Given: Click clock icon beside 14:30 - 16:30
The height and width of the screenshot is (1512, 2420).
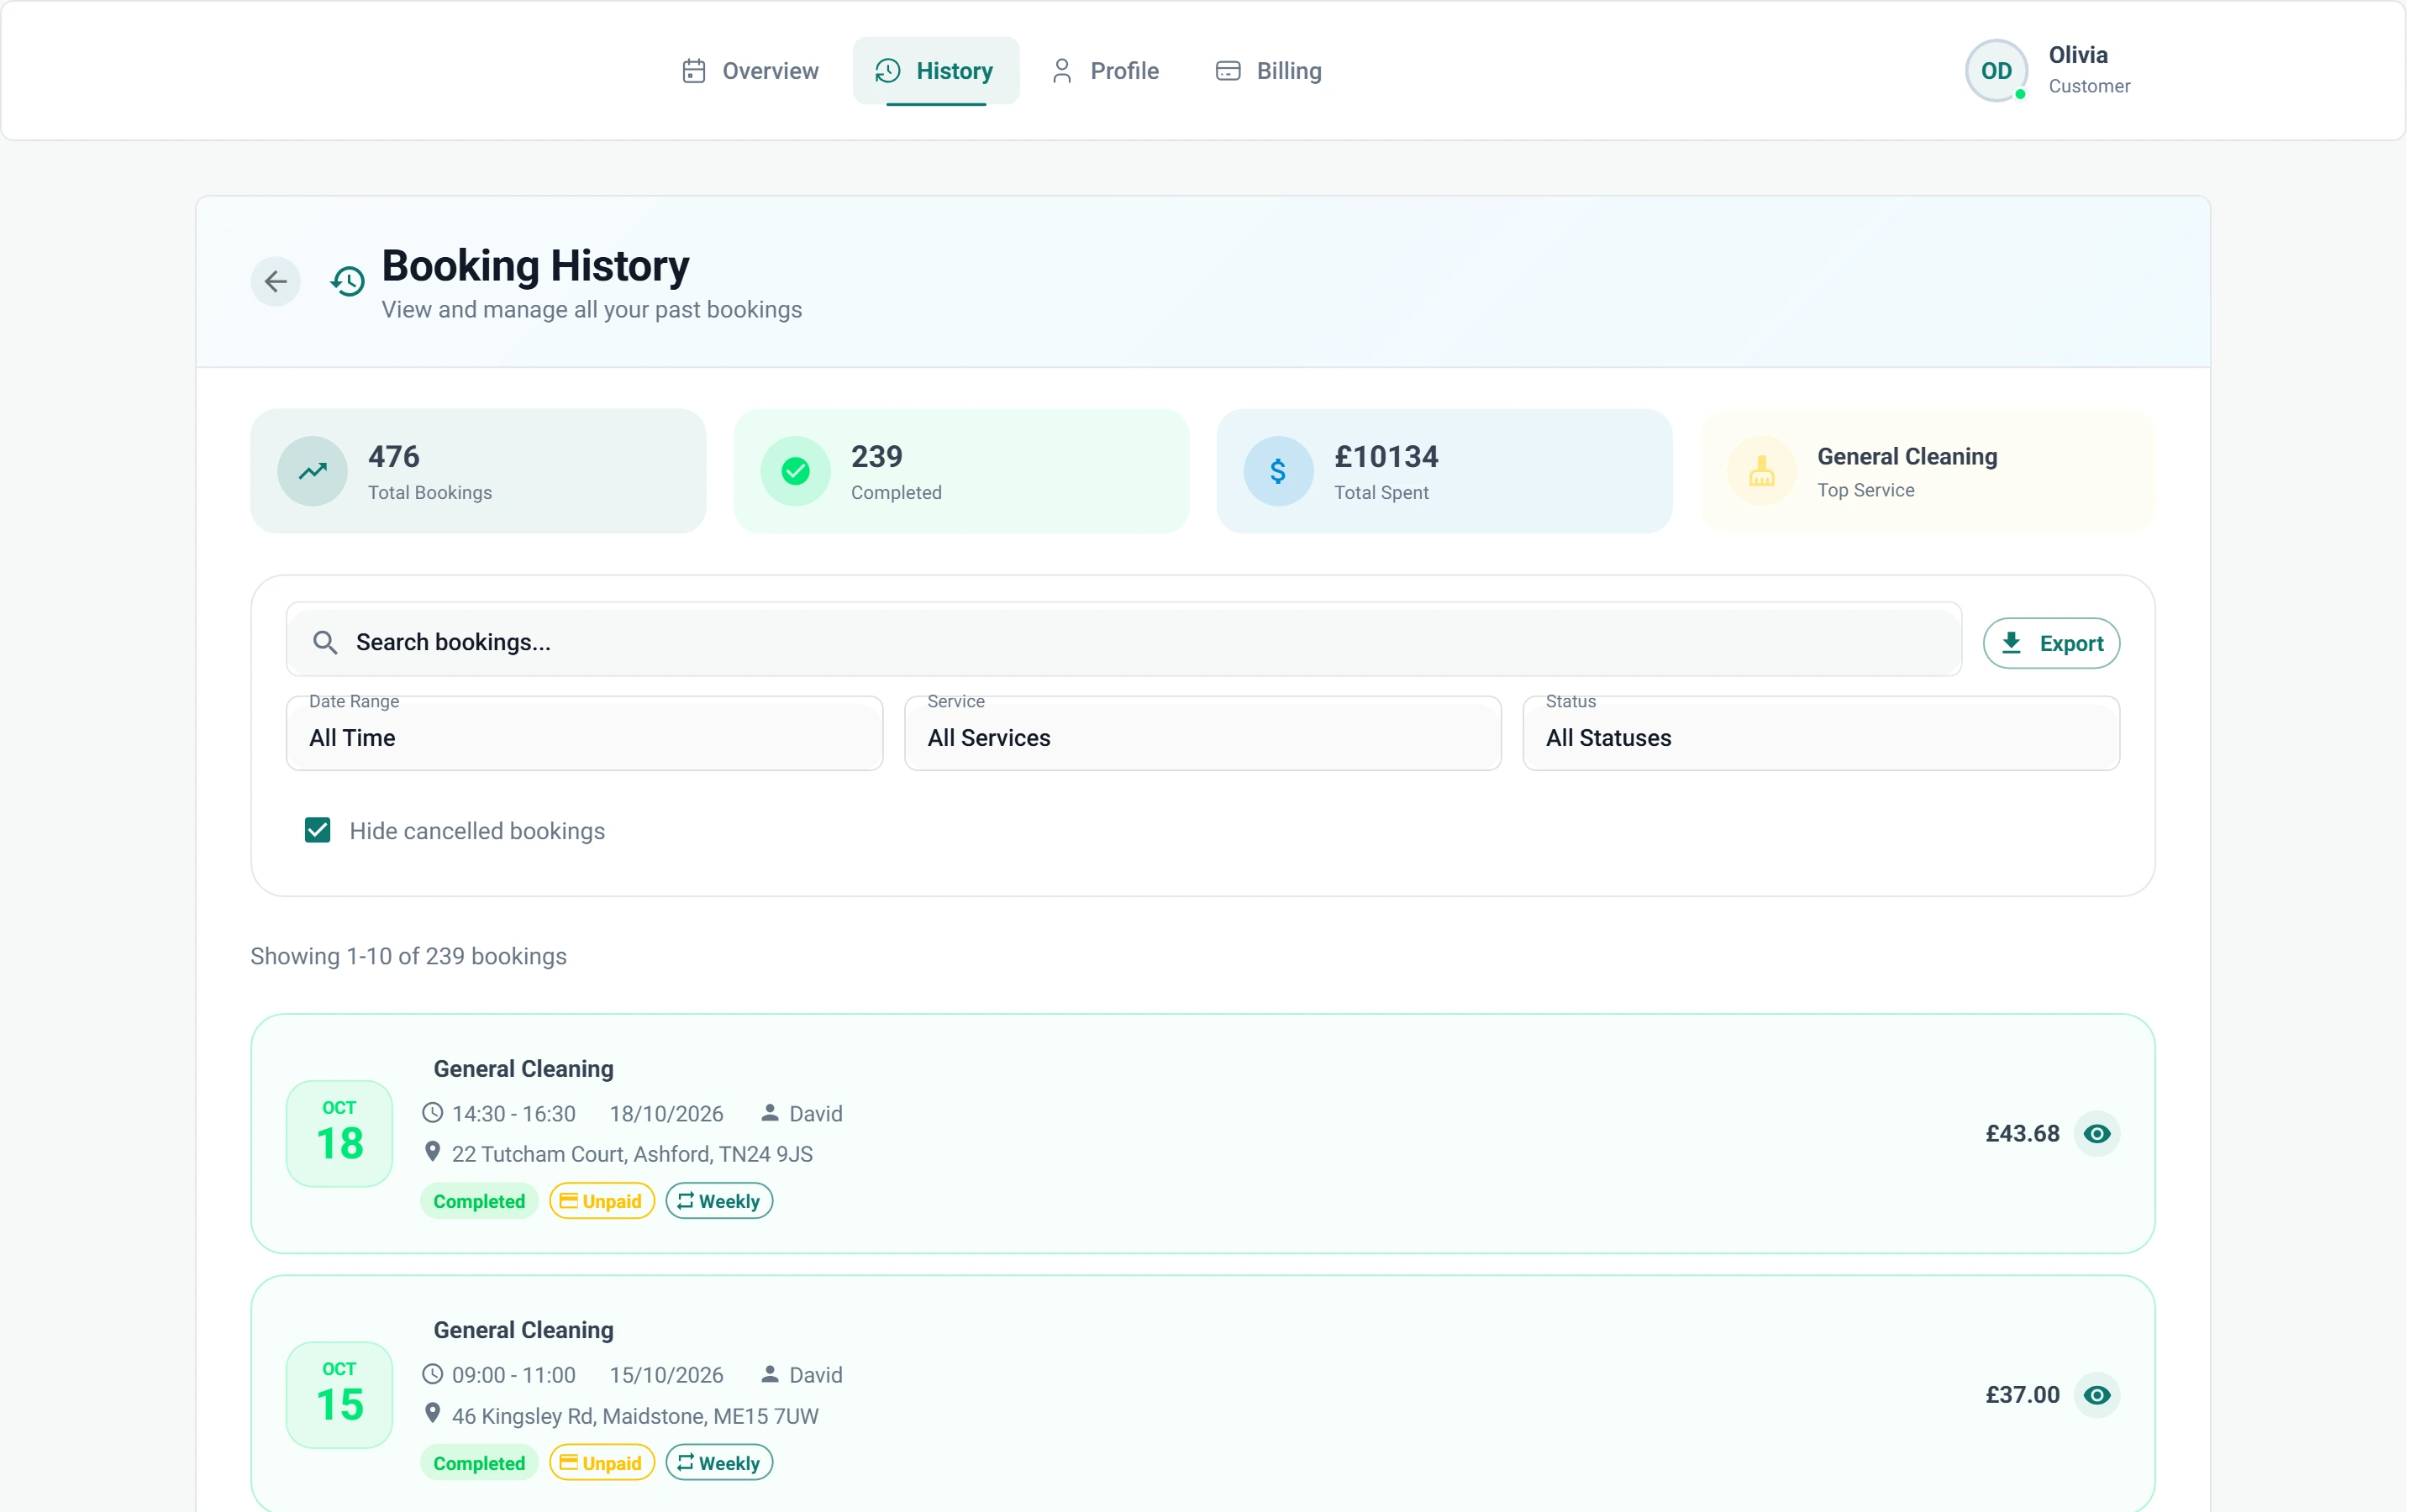Looking at the screenshot, I should tap(433, 1113).
